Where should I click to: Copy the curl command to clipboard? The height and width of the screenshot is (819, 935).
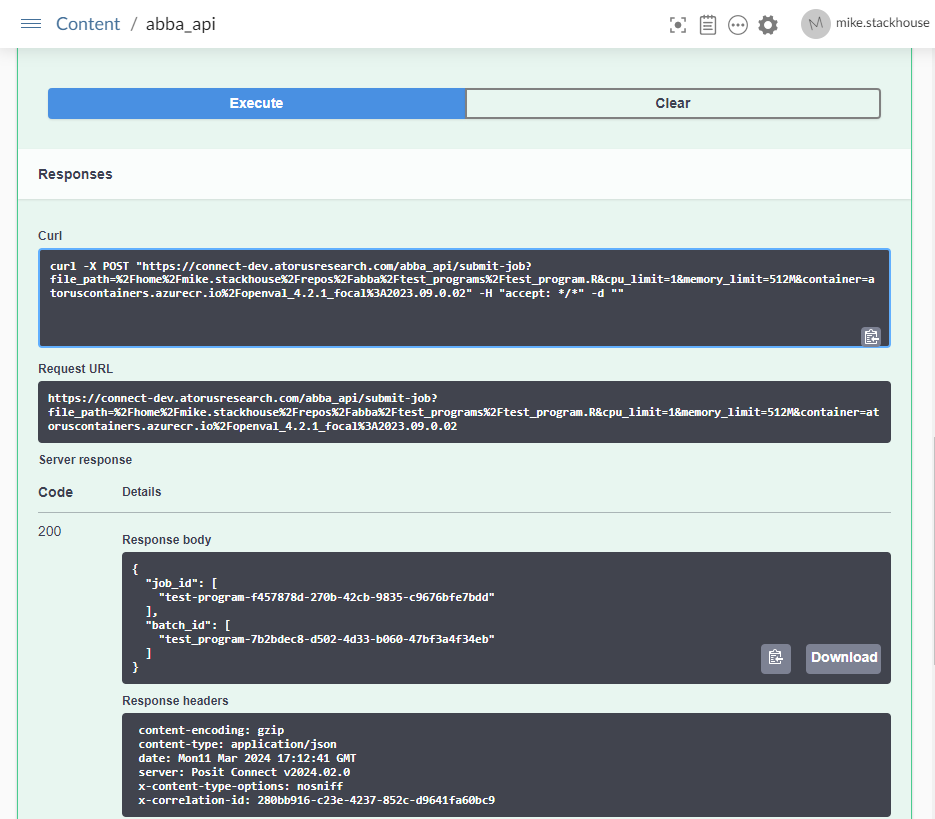pos(871,336)
